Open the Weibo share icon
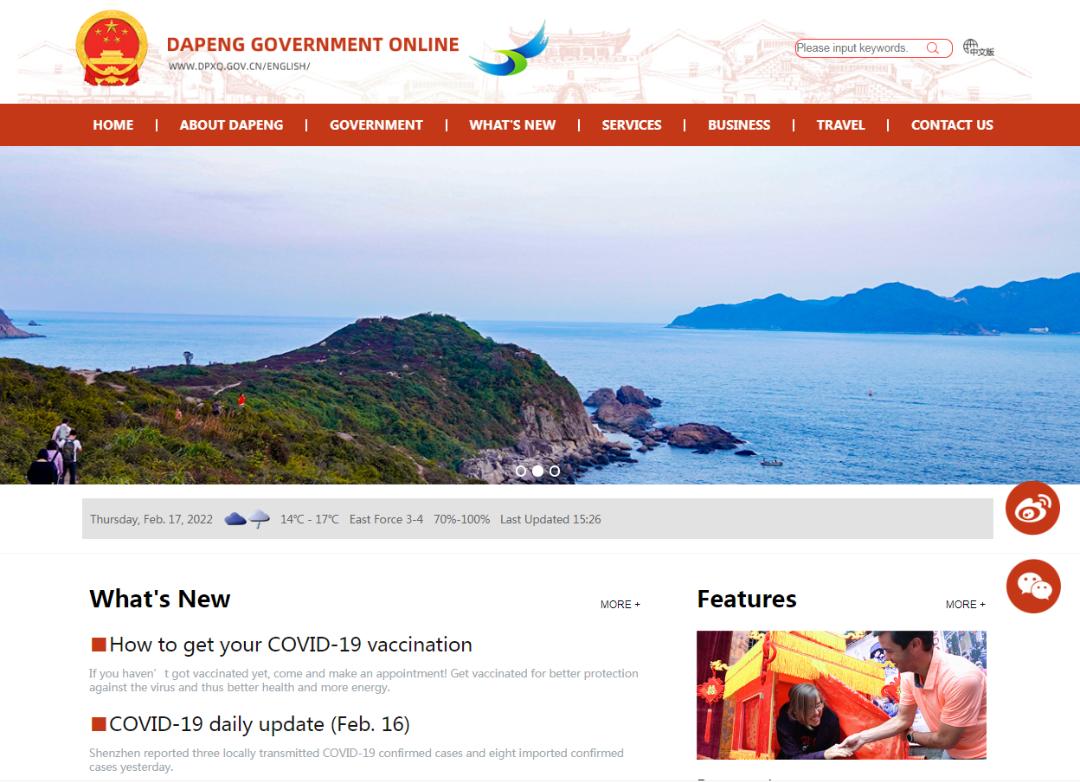 [x=1032, y=508]
